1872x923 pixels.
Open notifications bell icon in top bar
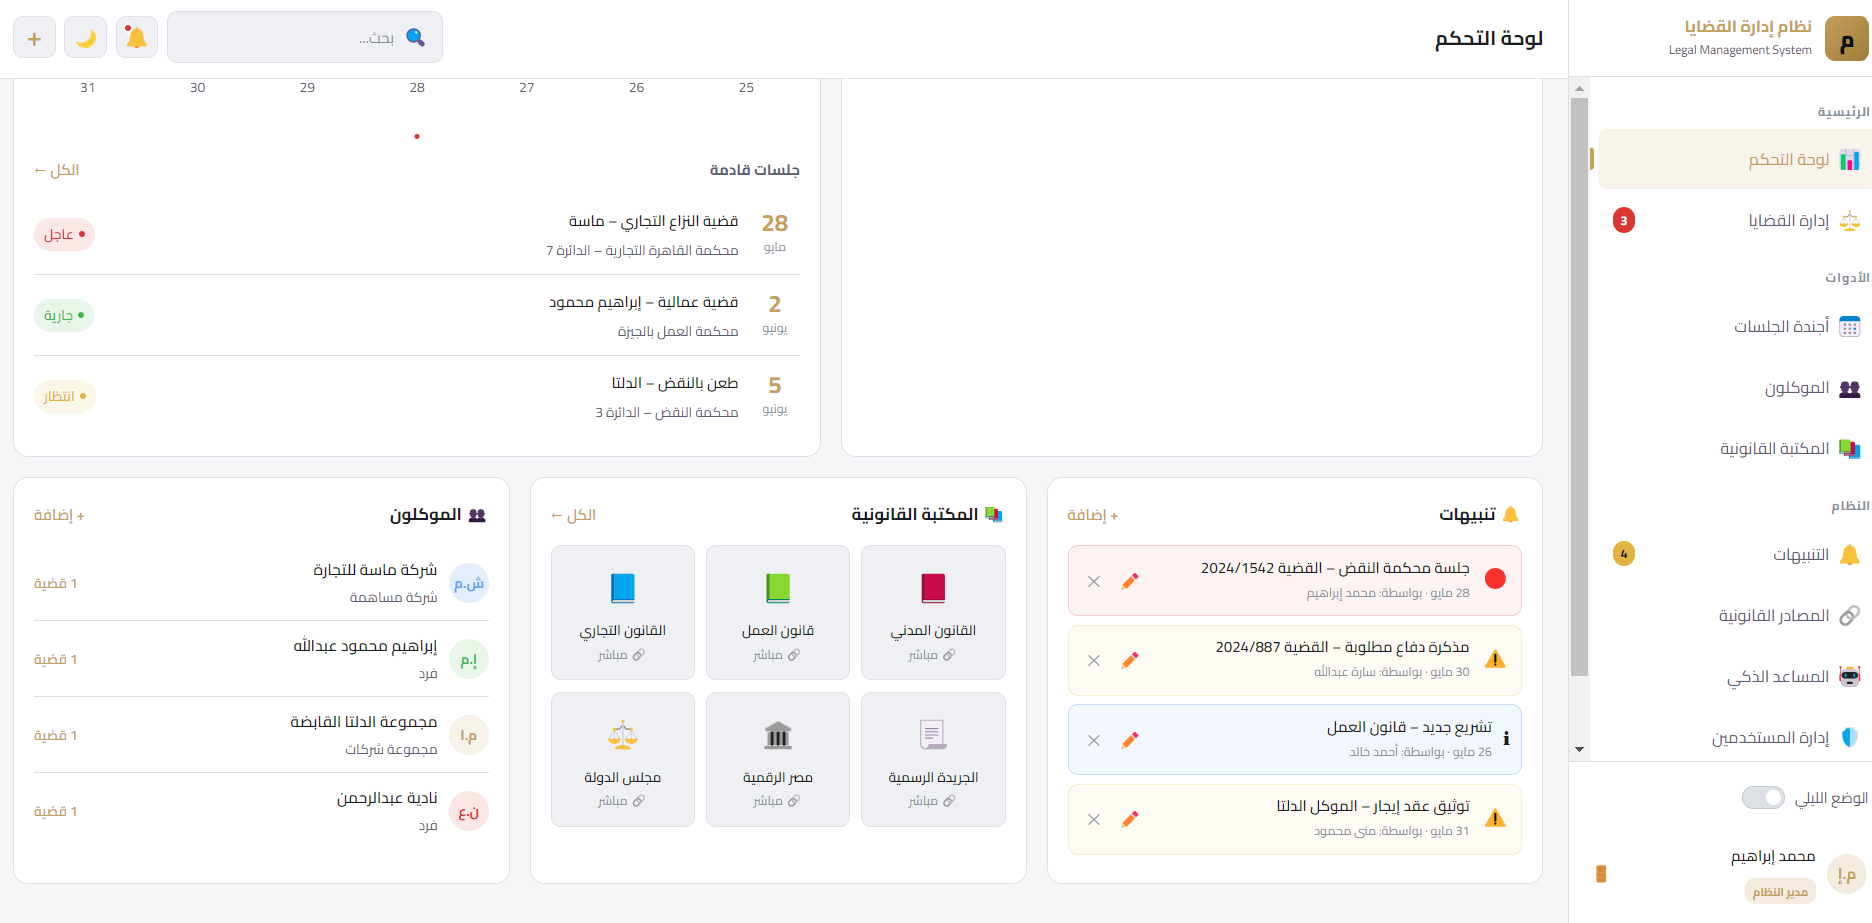(137, 37)
